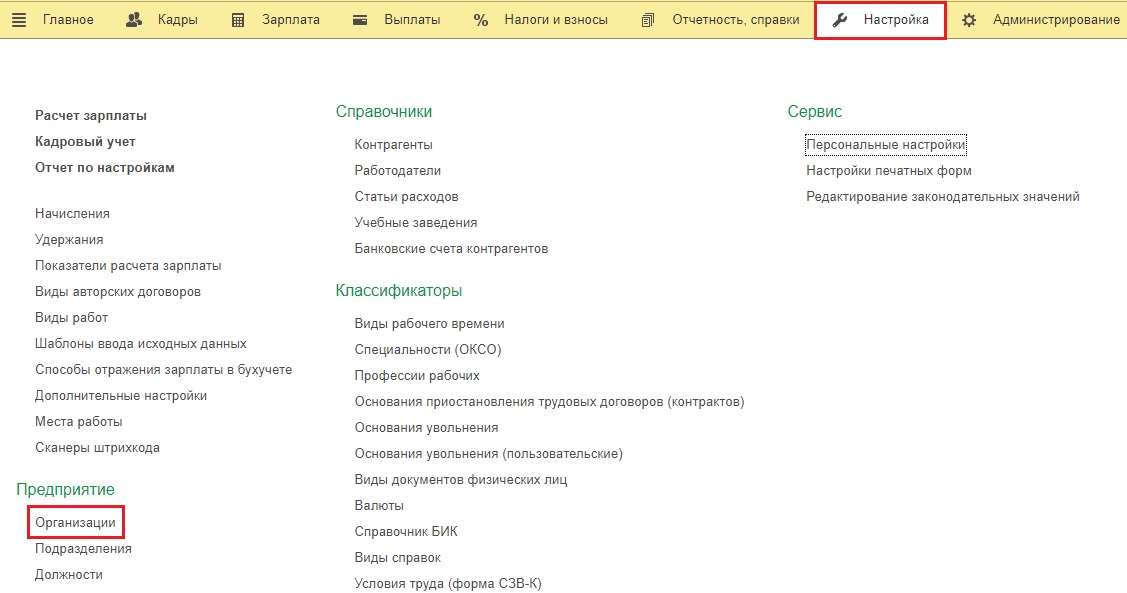Open the Администрирование section
The image size is (1127, 593).
coord(1057,19)
